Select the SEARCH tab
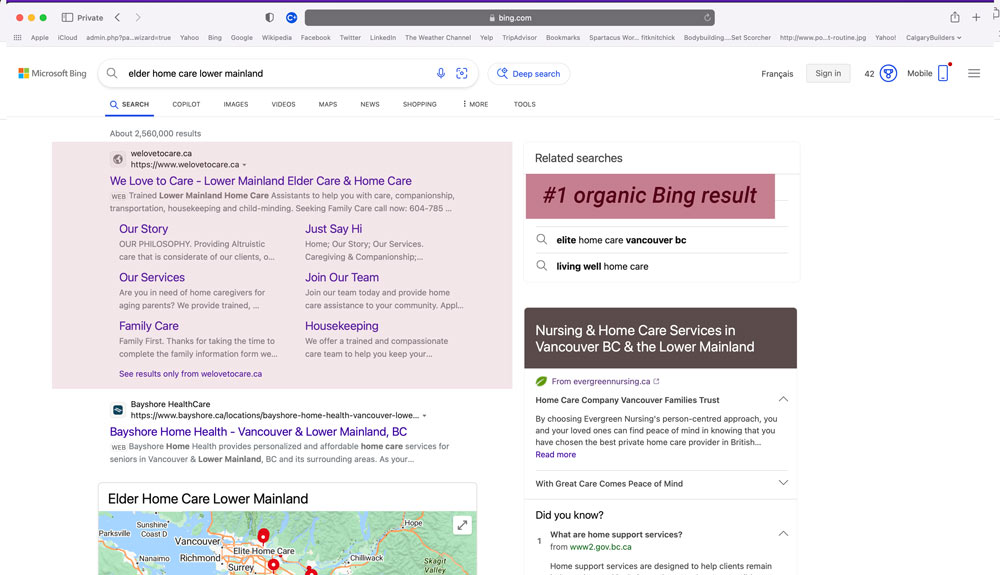The height and width of the screenshot is (575, 1000). click(x=129, y=105)
